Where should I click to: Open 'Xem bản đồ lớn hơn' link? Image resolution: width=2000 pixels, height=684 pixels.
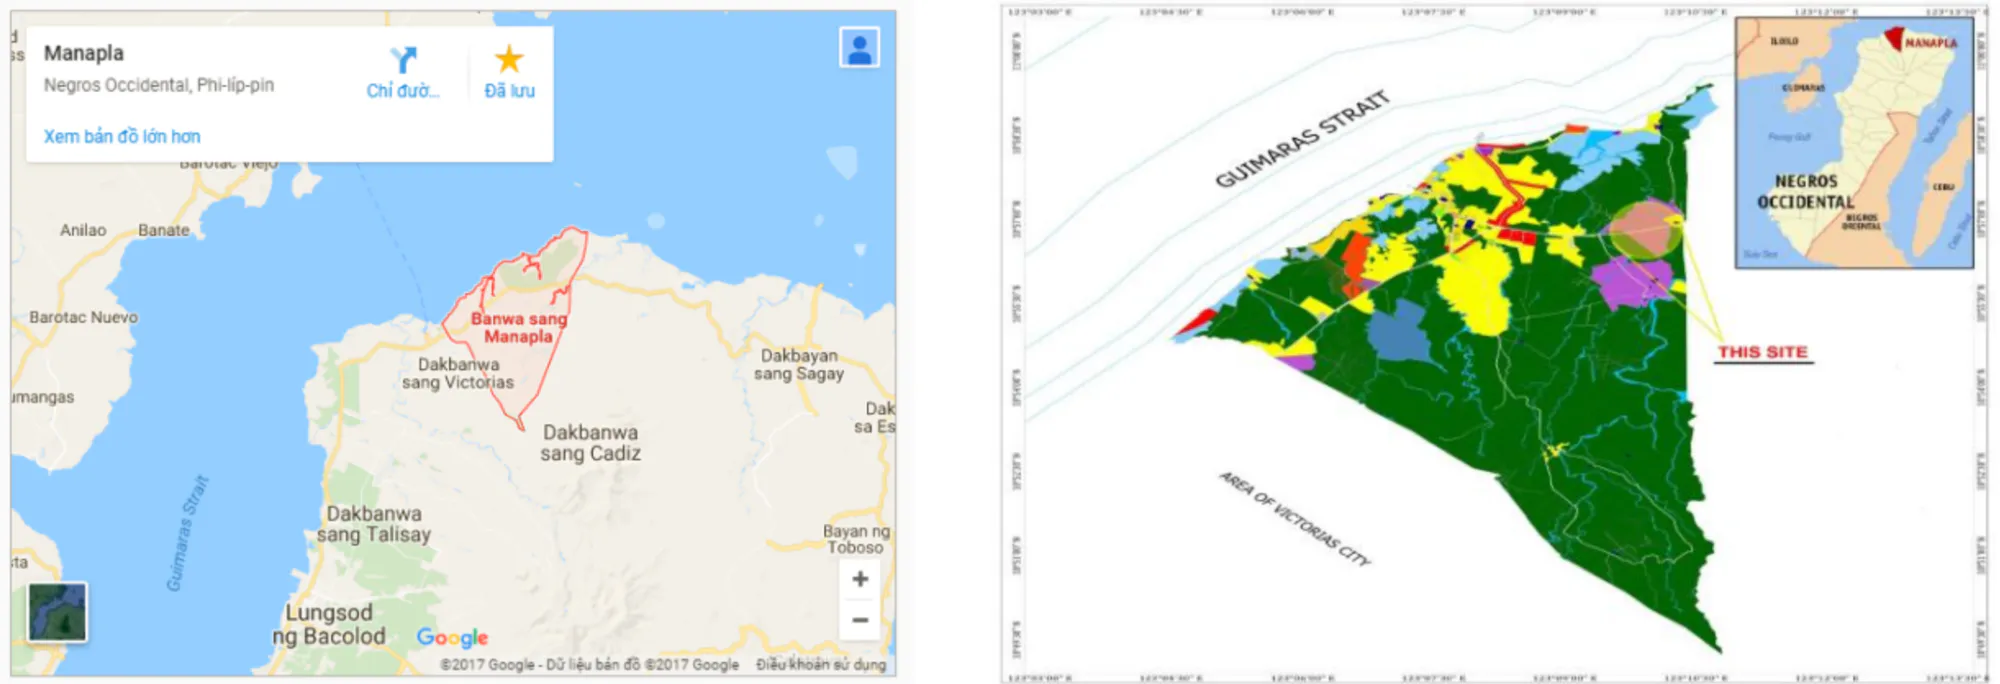tap(122, 136)
